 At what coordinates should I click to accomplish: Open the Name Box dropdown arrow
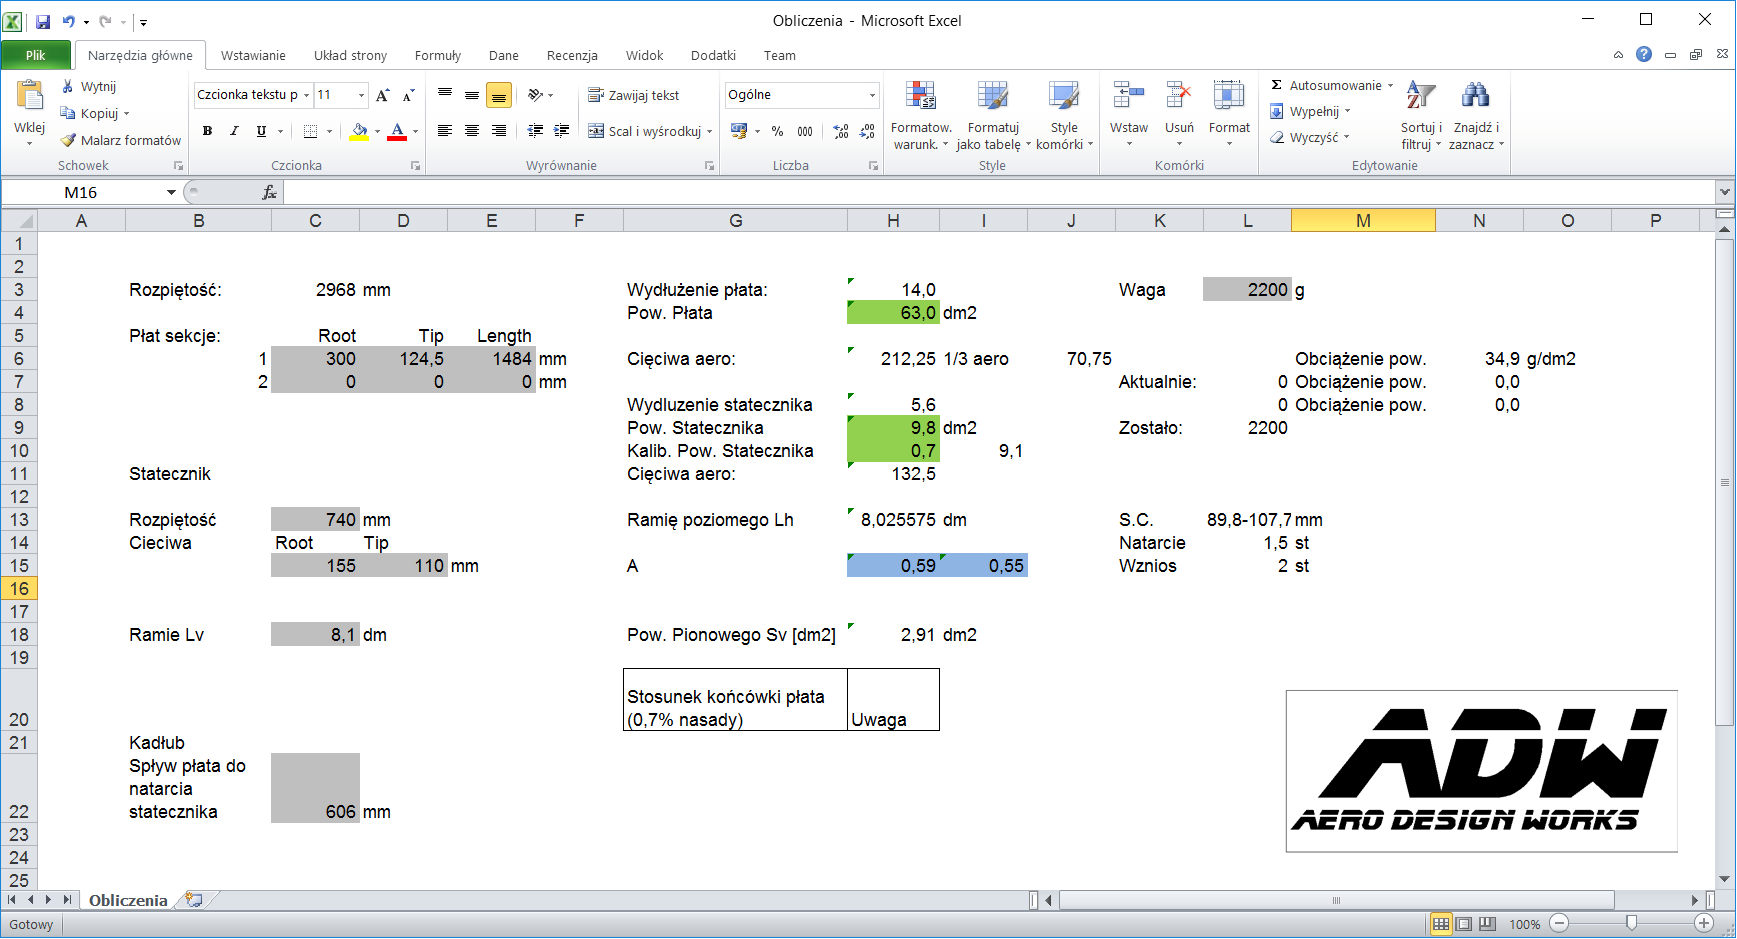coord(171,192)
